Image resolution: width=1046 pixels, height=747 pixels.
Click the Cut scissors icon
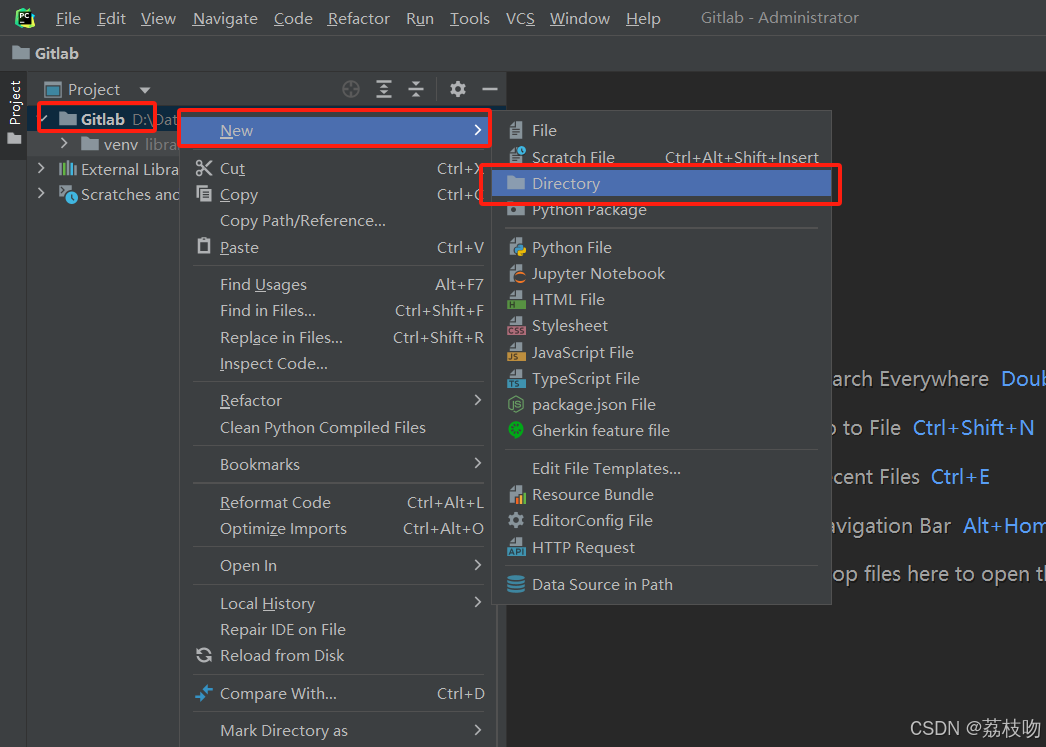[204, 168]
